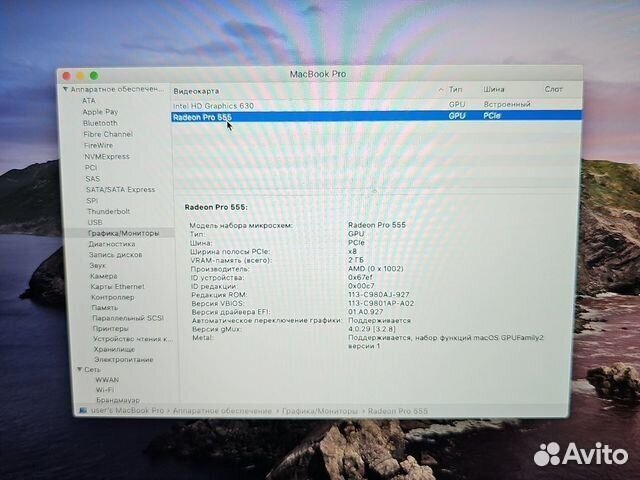Collapse the Сеть tree section
This screenshot has width=640, height=480.
click(x=79, y=369)
